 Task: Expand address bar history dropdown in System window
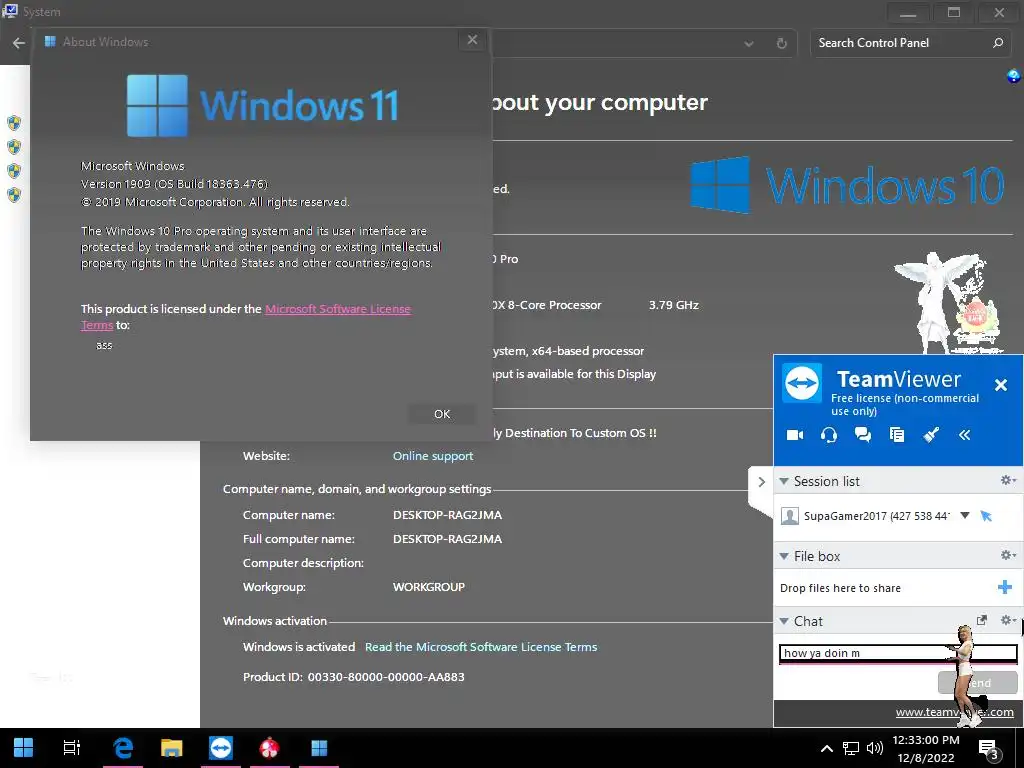click(749, 44)
